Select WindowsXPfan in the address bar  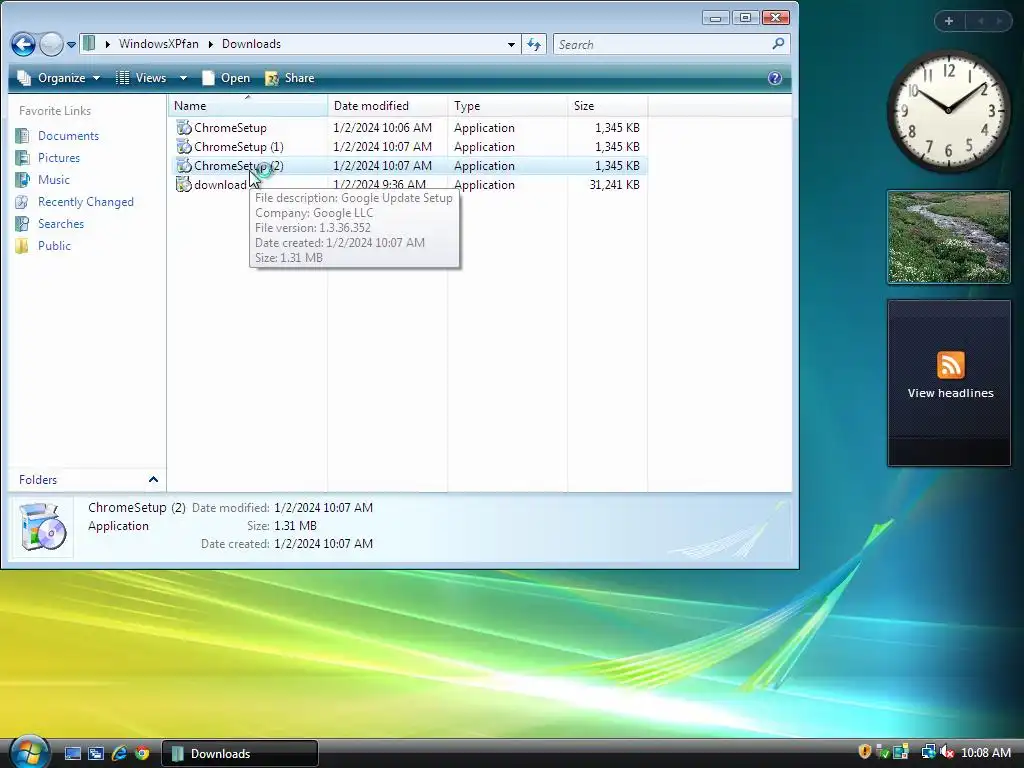coord(159,44)
